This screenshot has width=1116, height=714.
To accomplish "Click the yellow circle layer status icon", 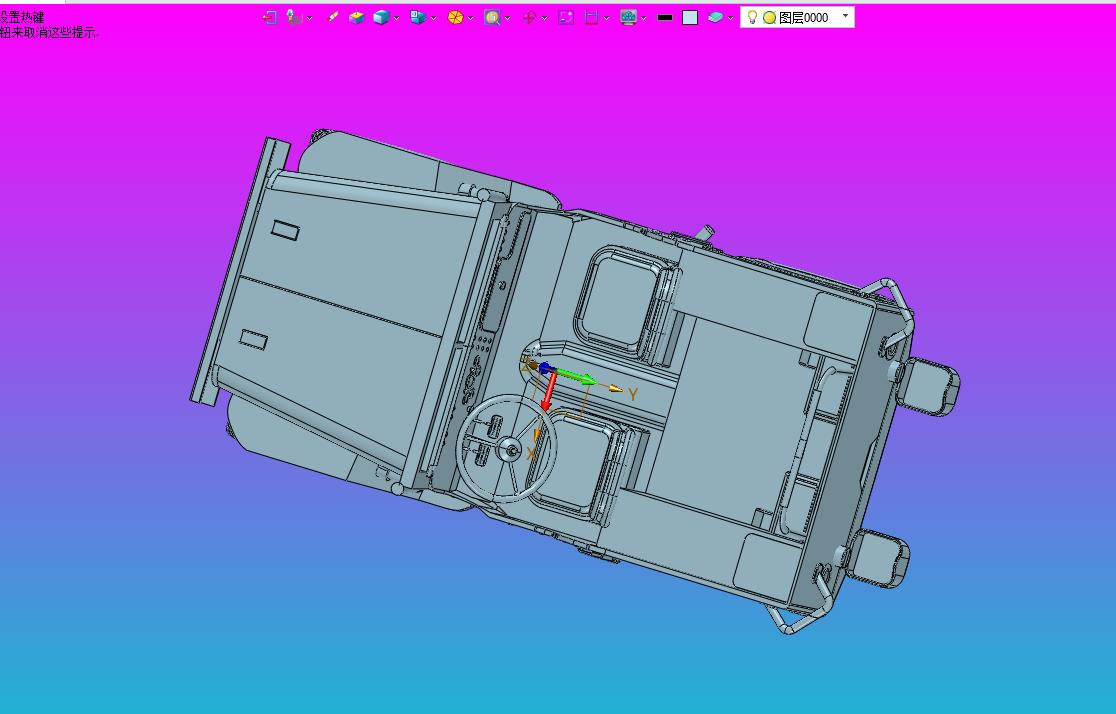I will (x=769, y=18).
